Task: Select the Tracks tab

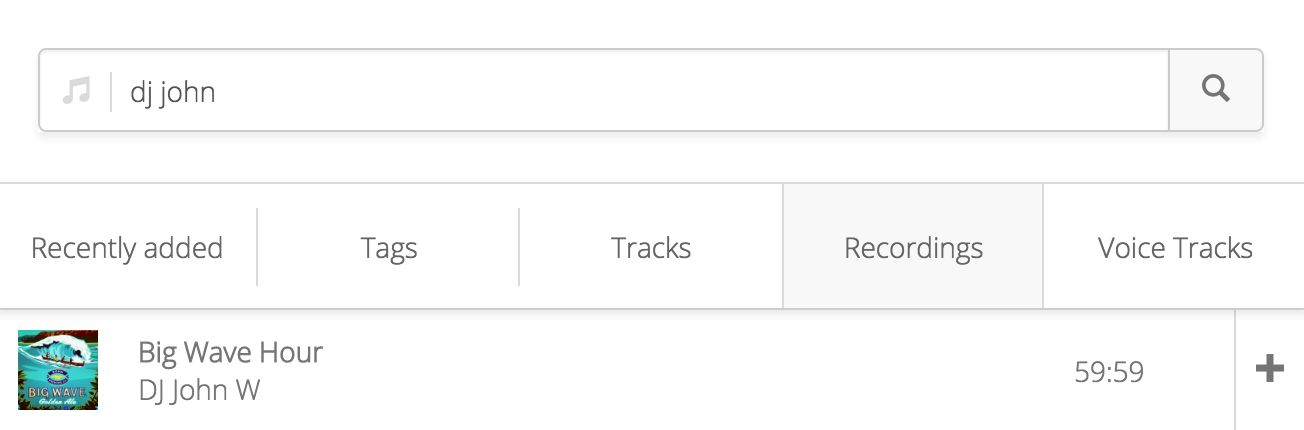Action: click(651, 247)
